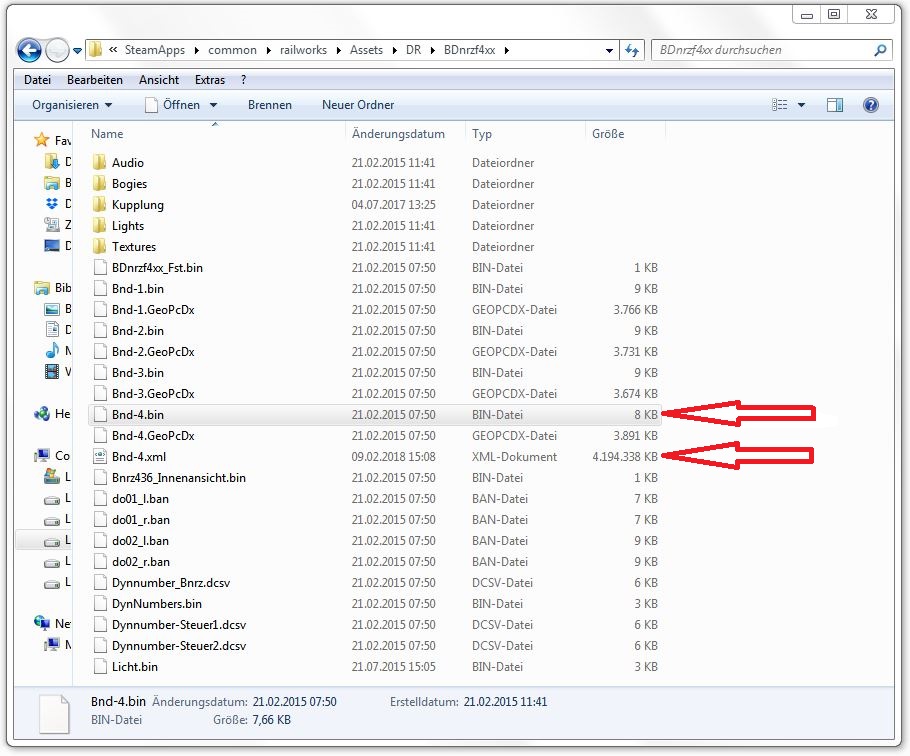910x756 pixels.
Task: Open the Netzwerk icon in sidebar
Action: 42,623
